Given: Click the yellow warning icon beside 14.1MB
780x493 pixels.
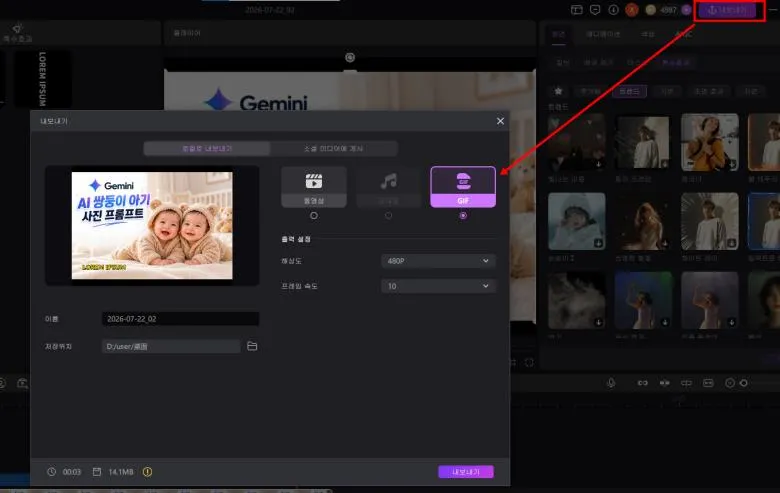Looking at the screenshot, I should point(147,472).
